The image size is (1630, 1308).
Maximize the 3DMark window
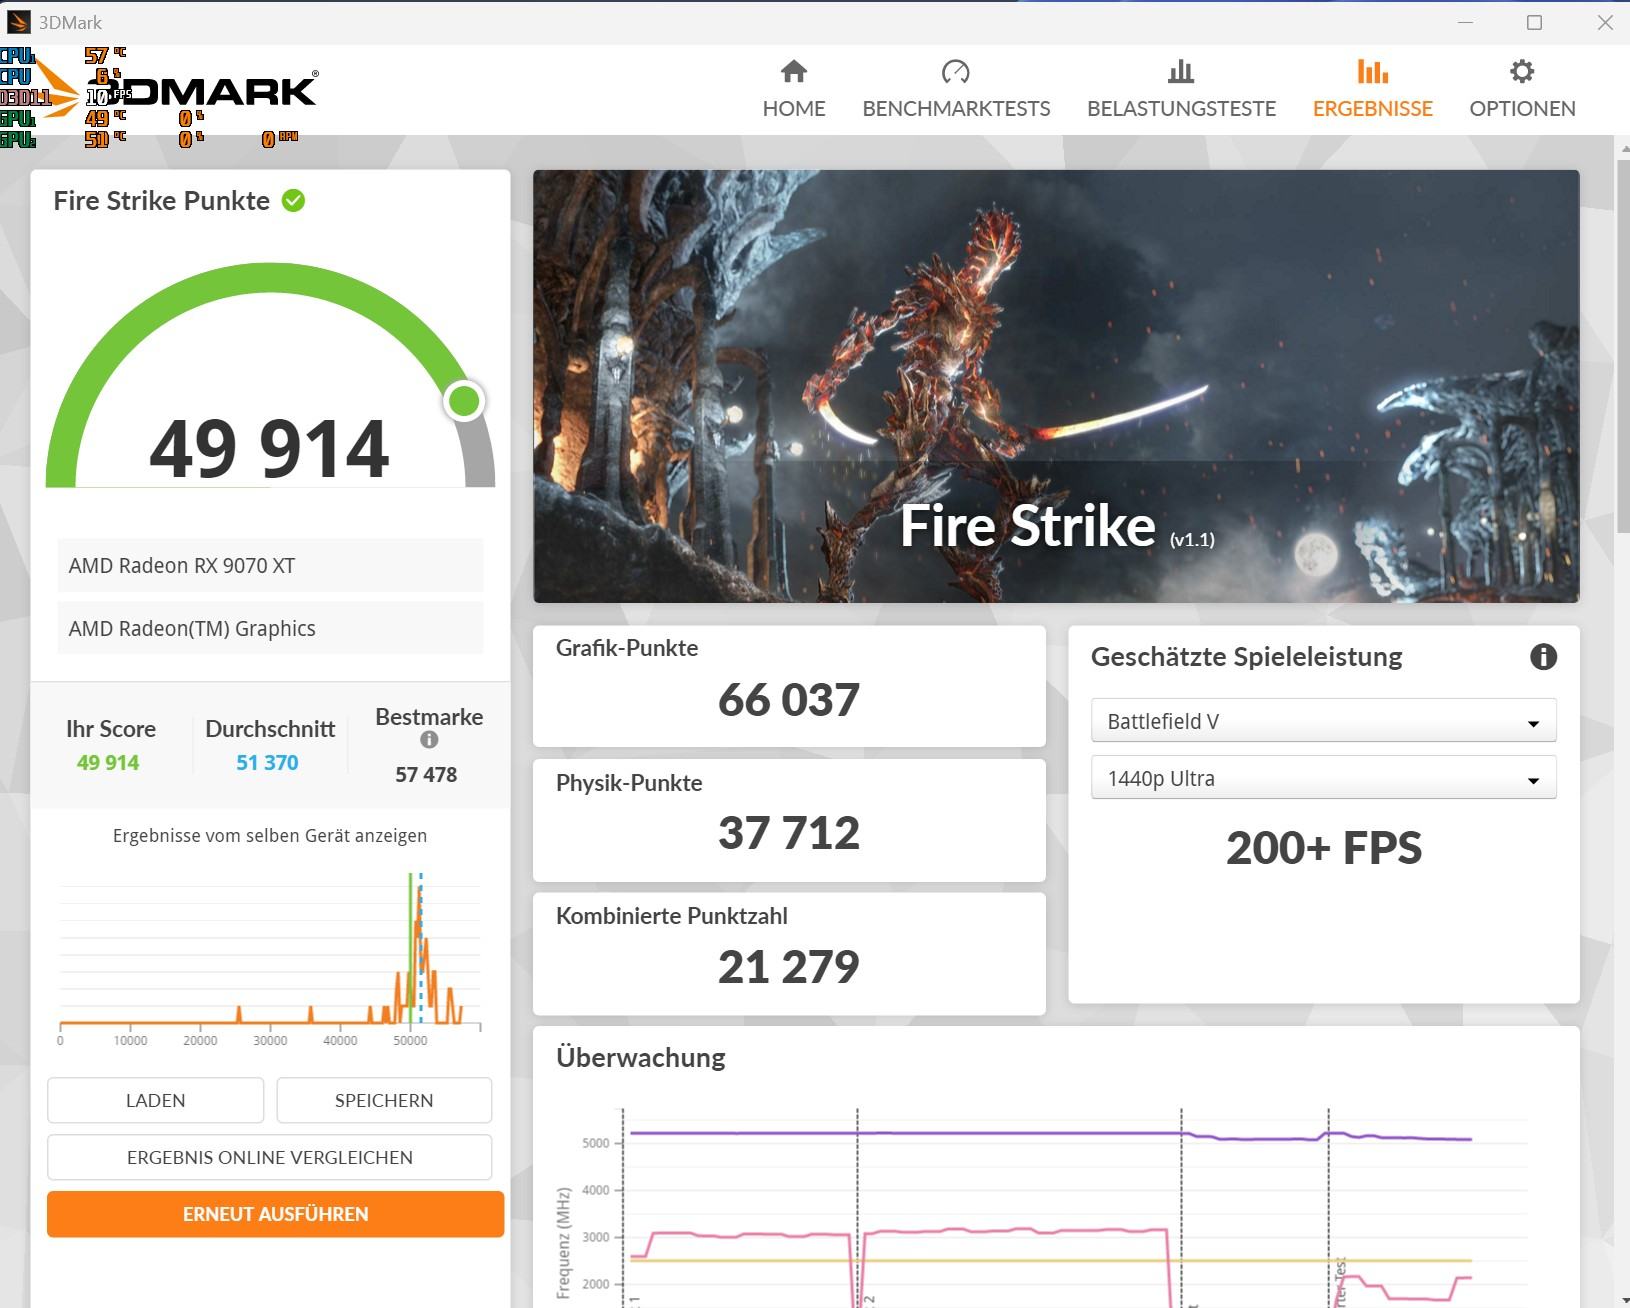pos(1535,22)
